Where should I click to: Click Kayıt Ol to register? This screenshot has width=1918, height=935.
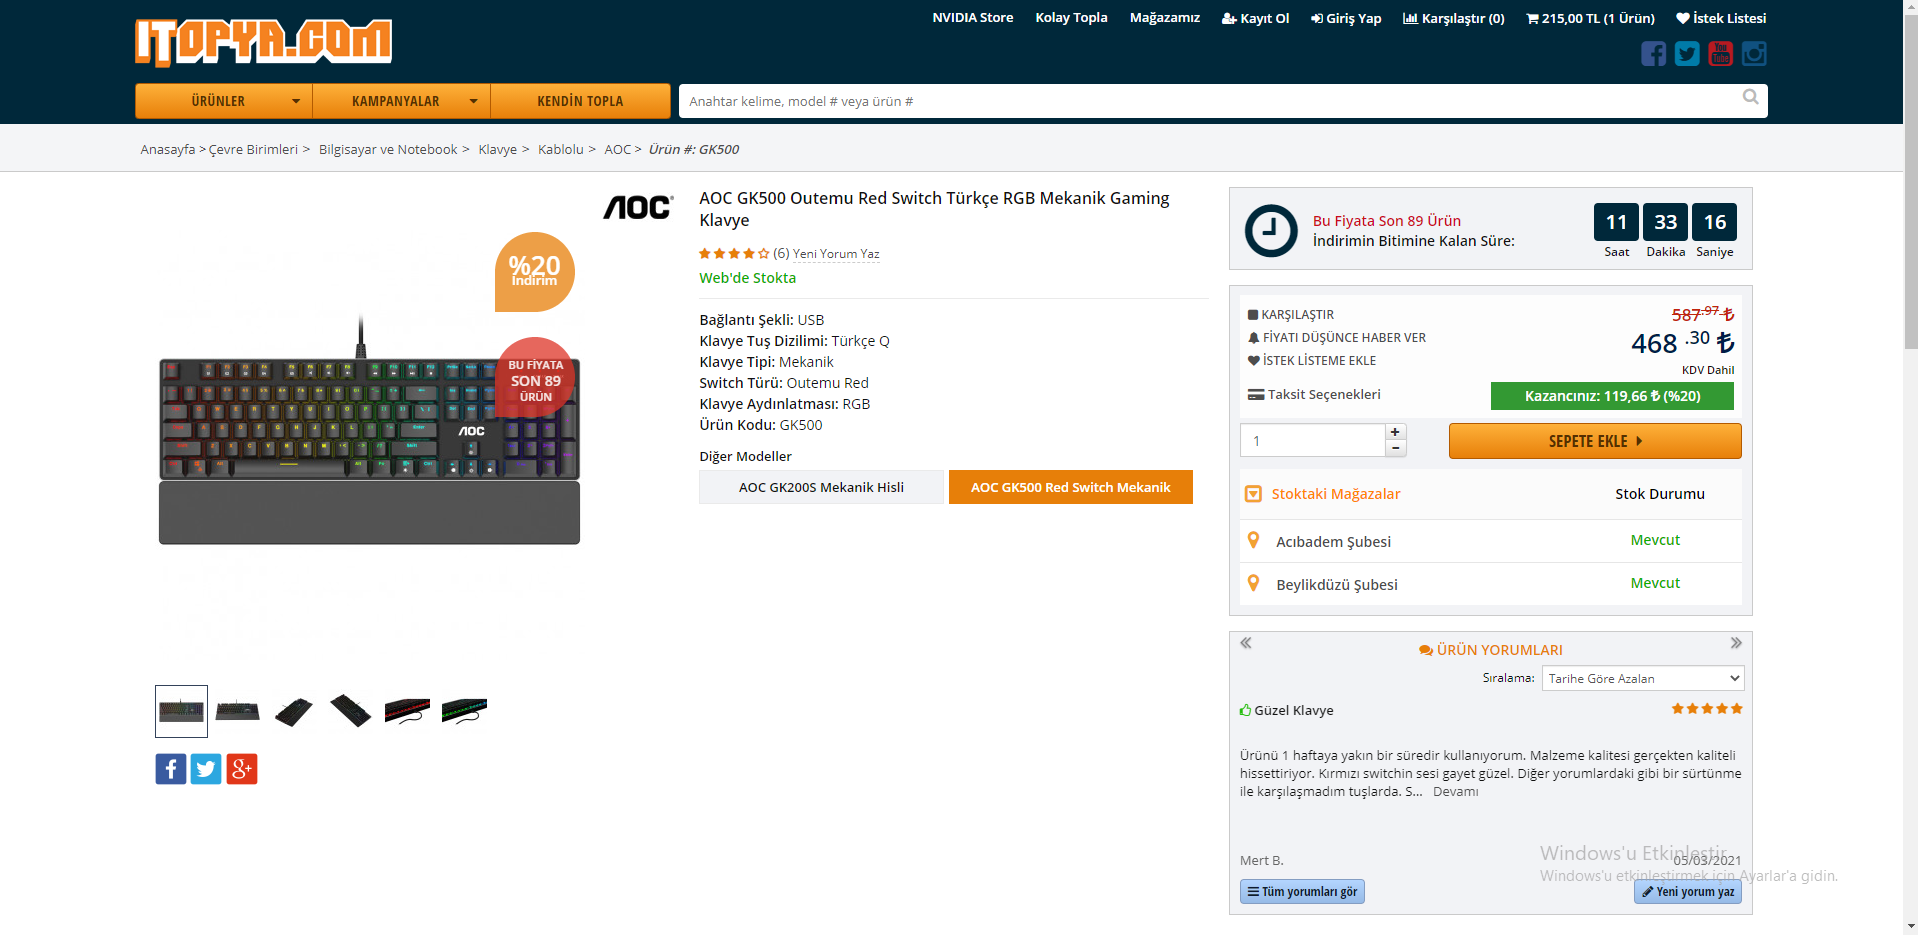click(1255, 18)
